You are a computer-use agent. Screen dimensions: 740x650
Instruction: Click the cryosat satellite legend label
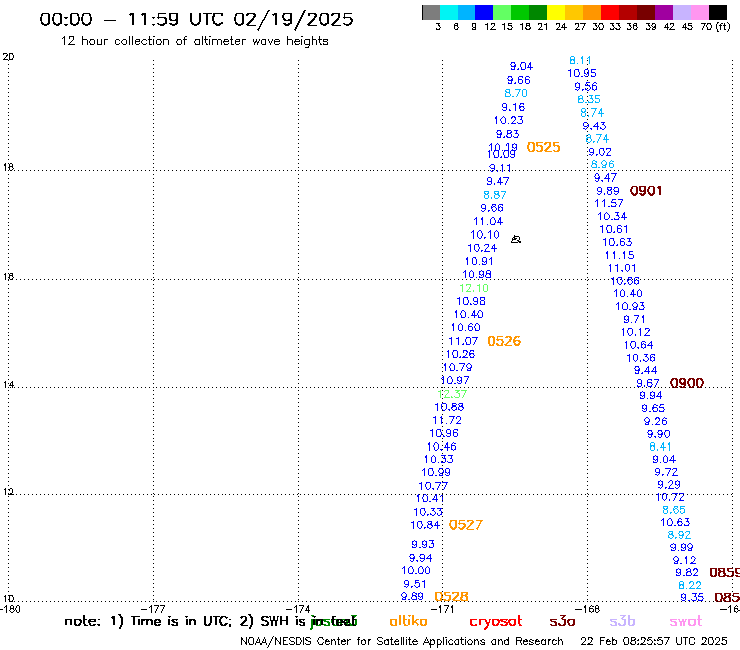pos(496,621)
